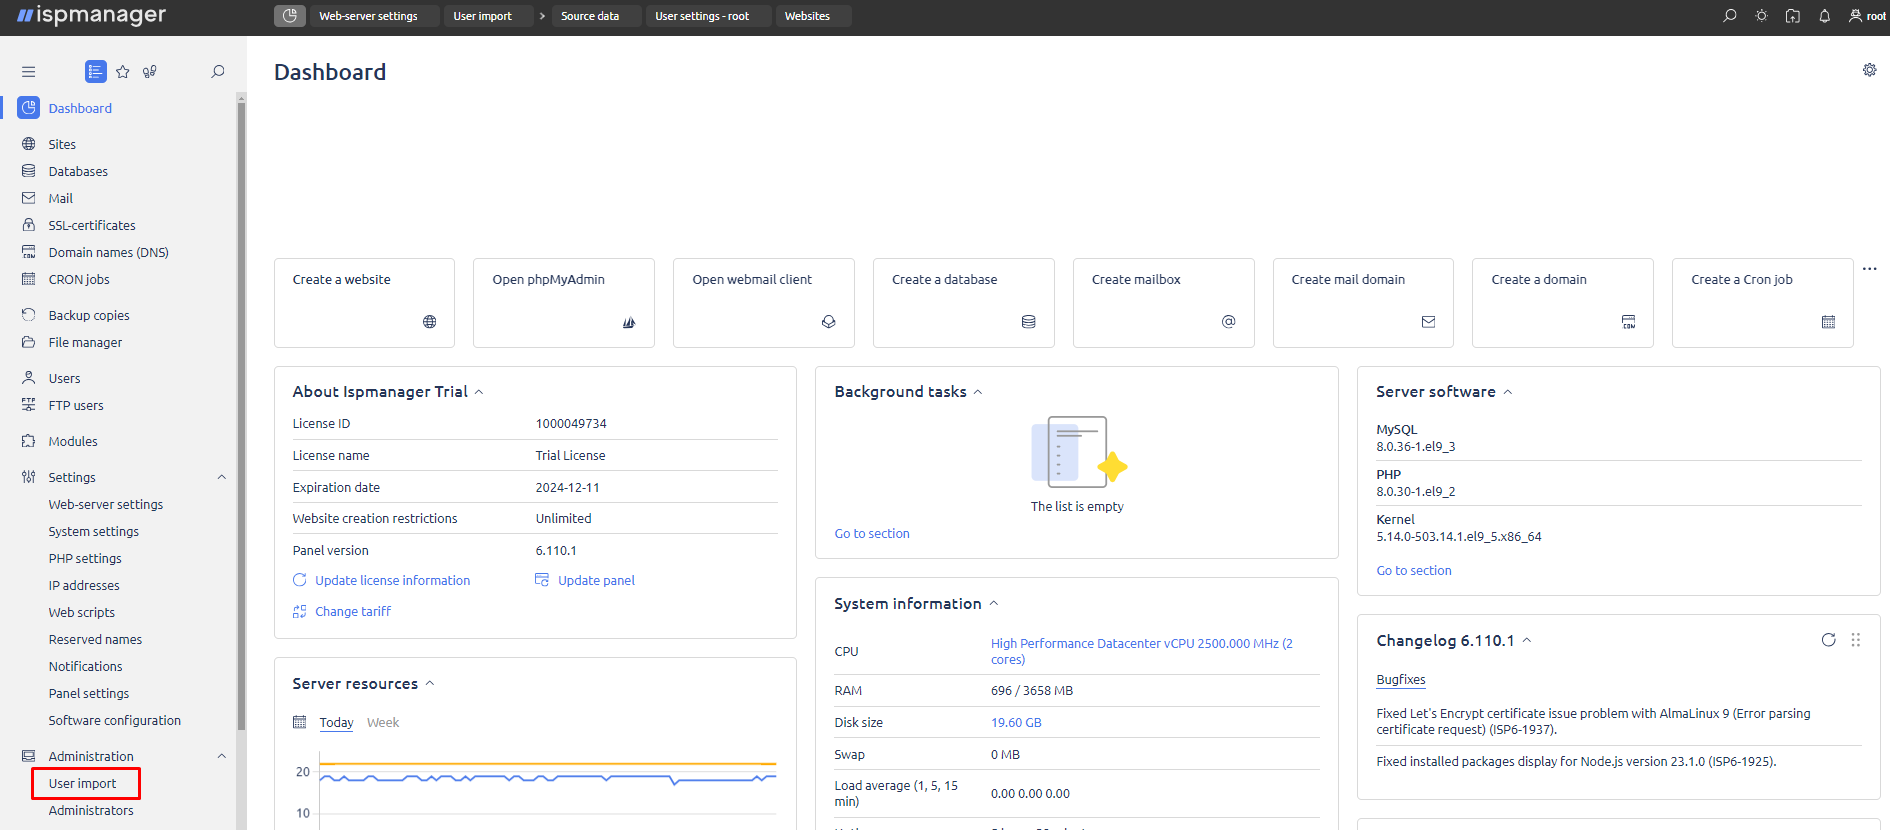Screen dimensions: 1890x830
Task: Click the Backup copies icon
Action: click(x=29, y=315)
